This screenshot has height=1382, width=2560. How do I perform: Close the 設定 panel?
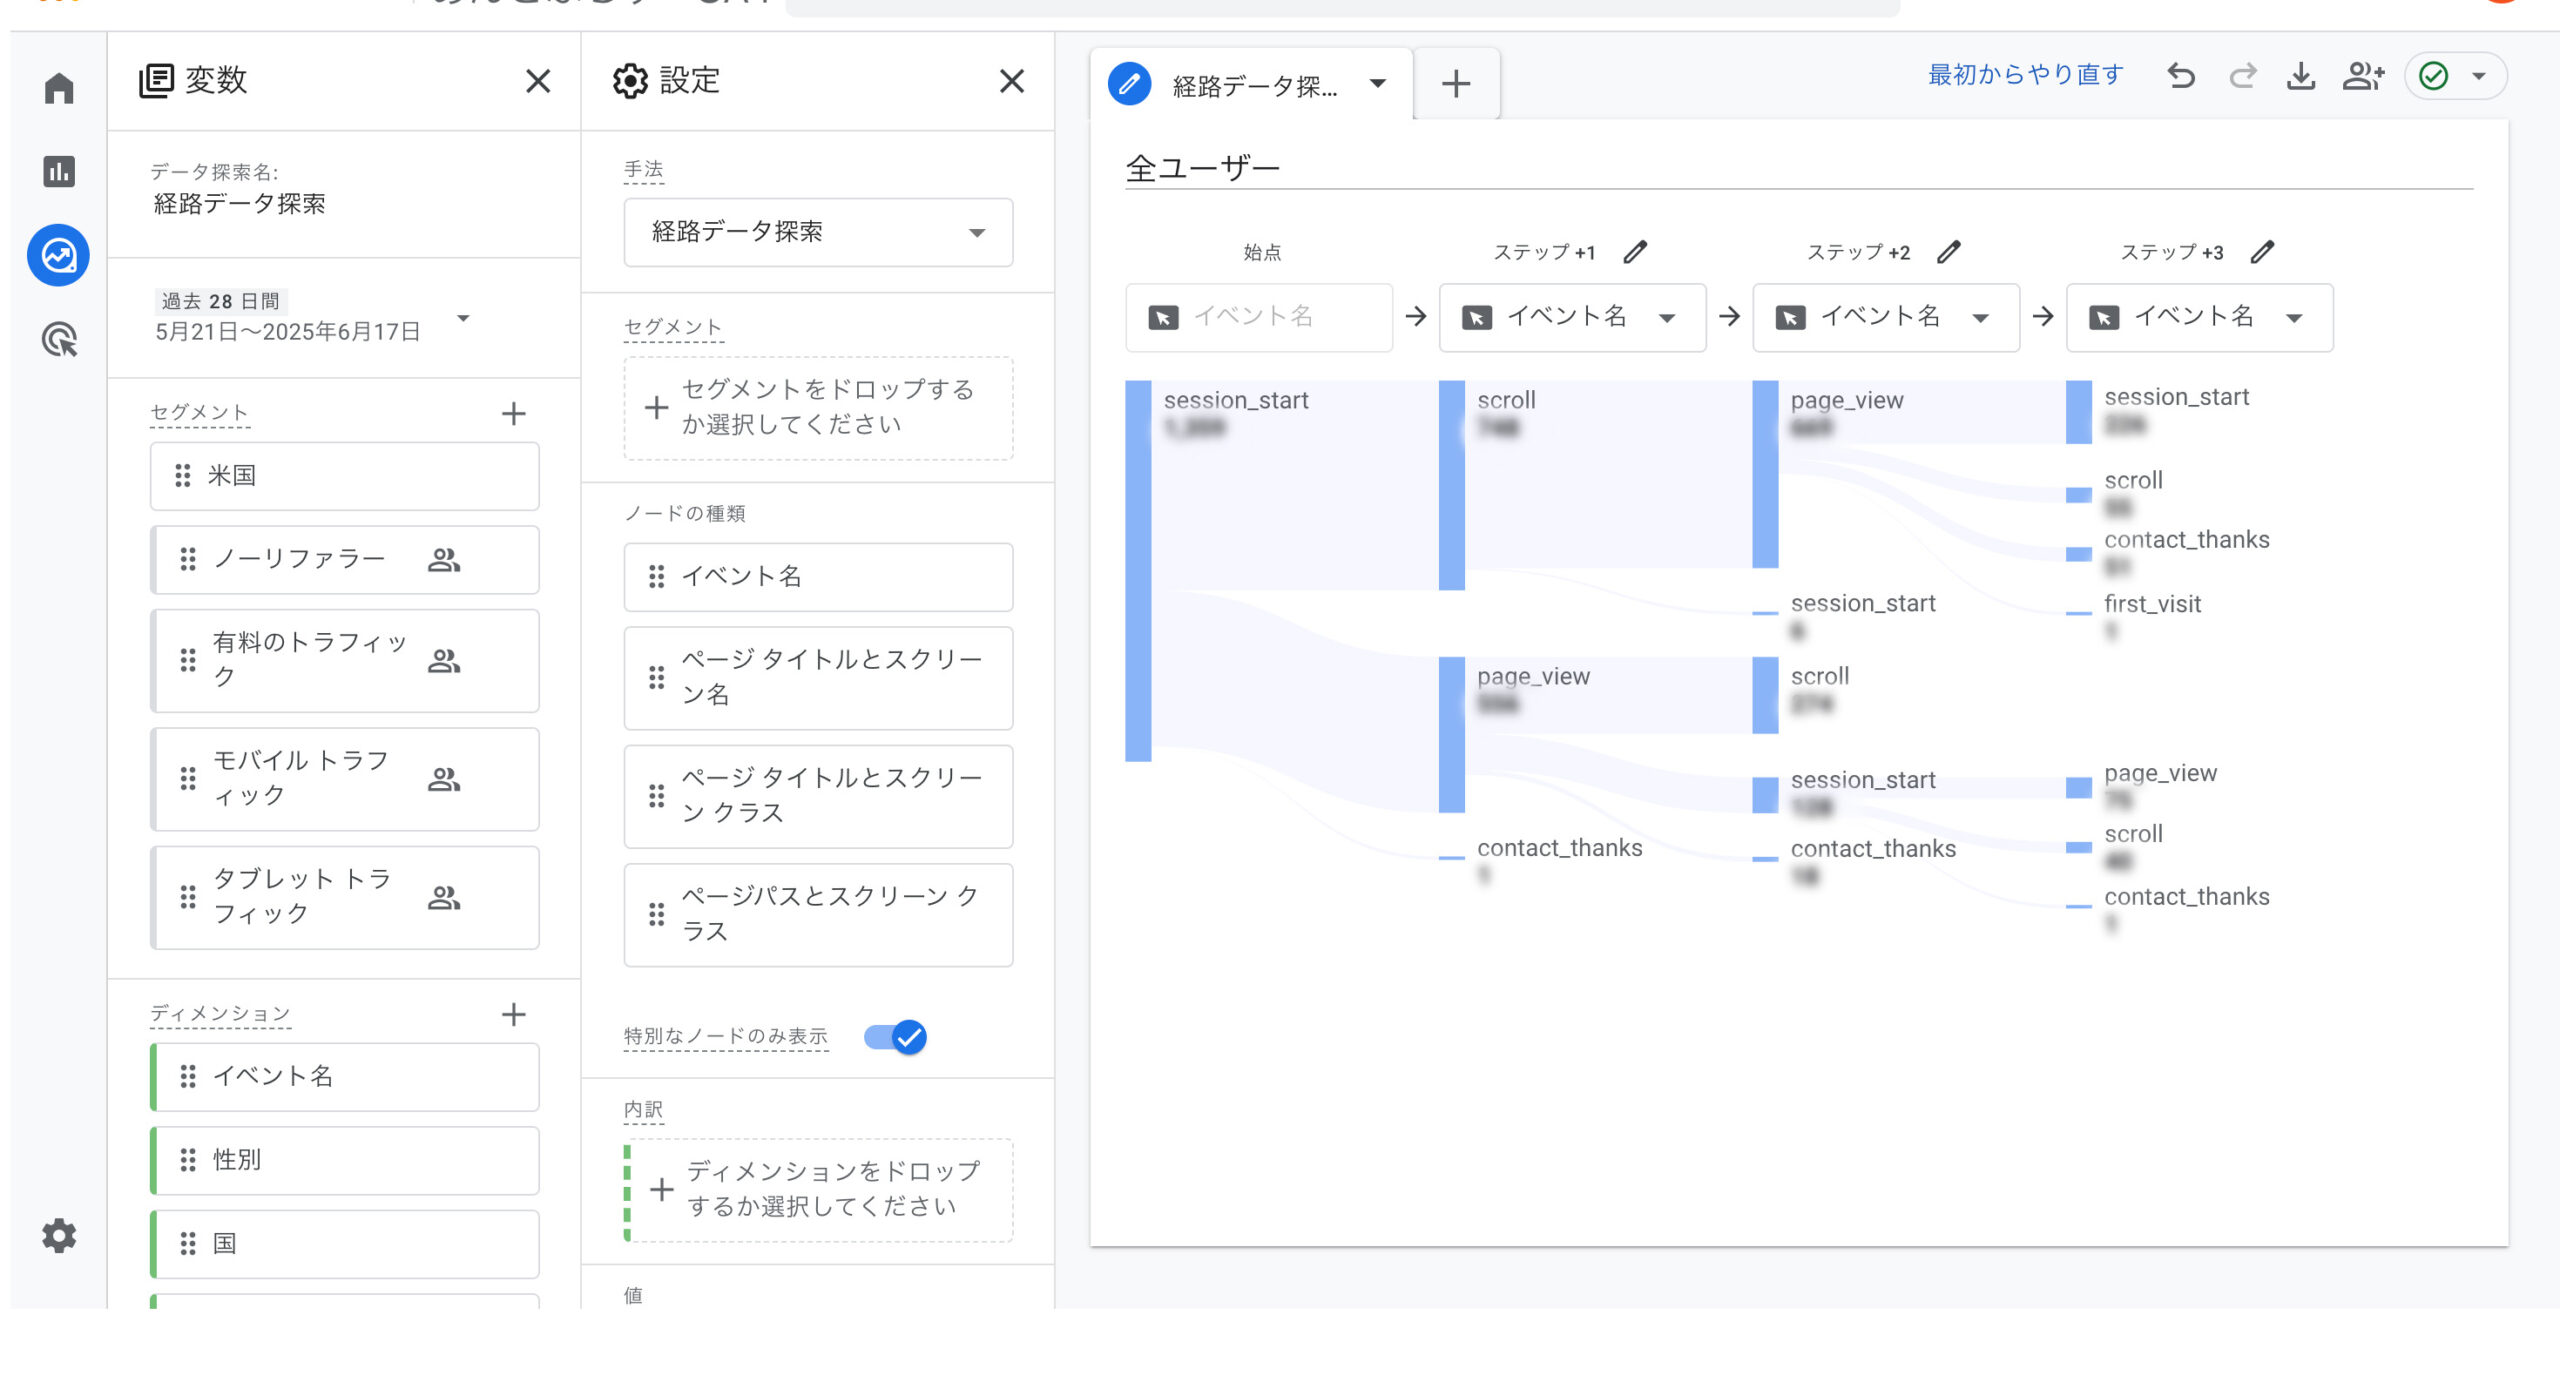[1012, 81]
